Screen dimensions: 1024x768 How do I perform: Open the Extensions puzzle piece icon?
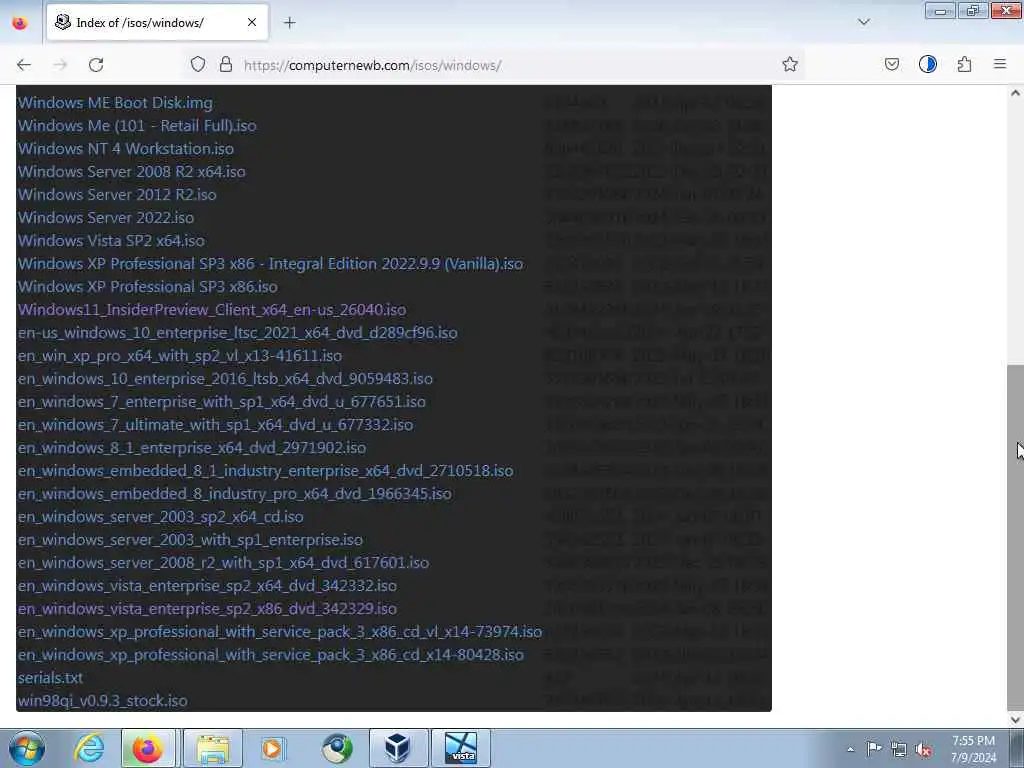click(x=965, y=64)
